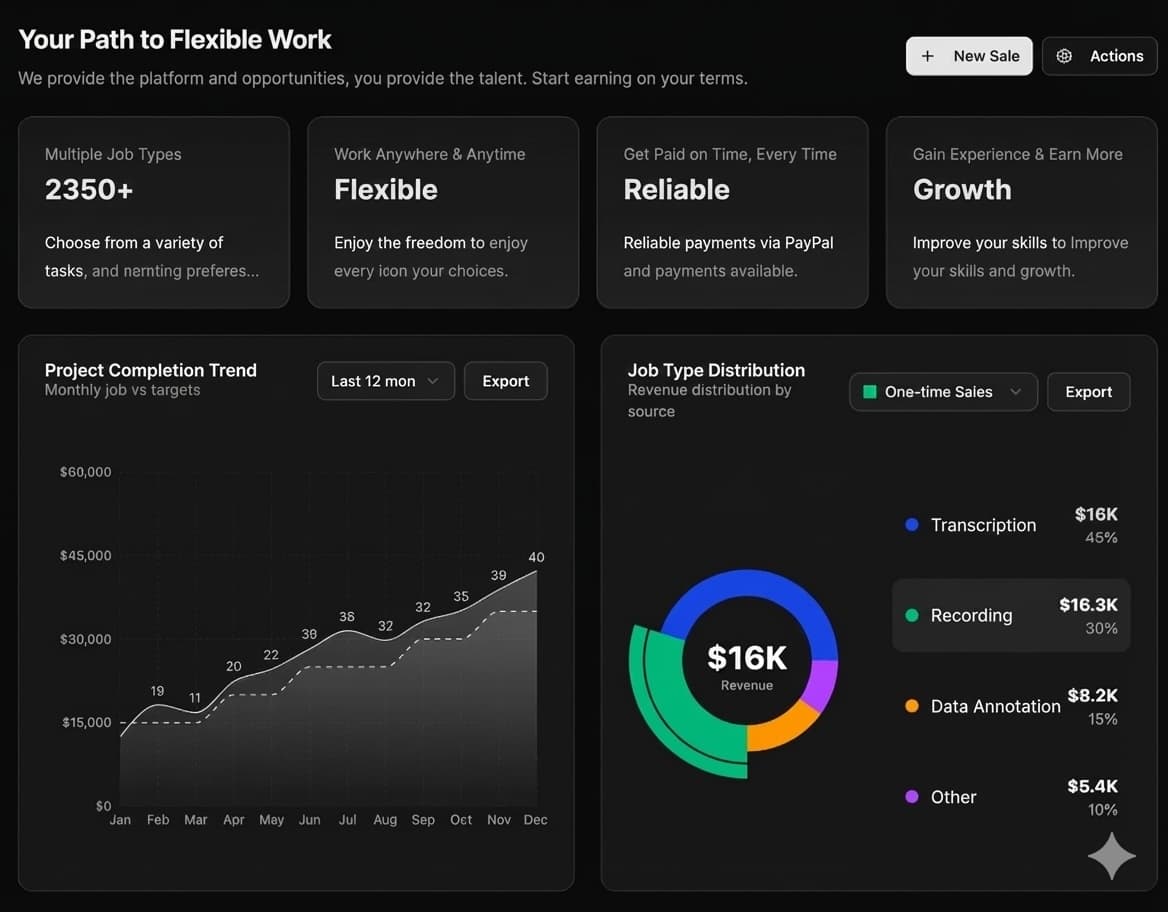Click the gear icon inside the Actions button
Image resolution: width=1168 pixels, height=912 pixels.
1064,56
